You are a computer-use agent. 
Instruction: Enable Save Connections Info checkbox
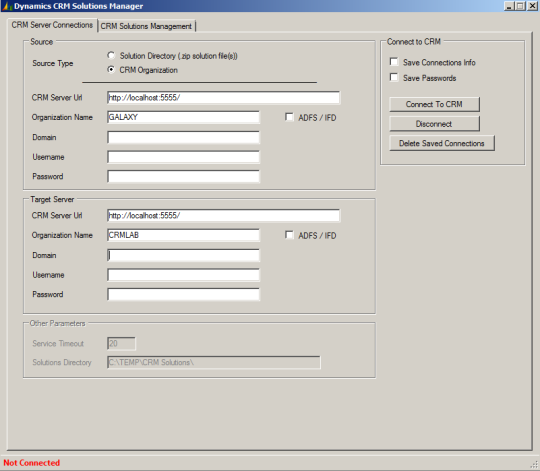coord(394,62)
